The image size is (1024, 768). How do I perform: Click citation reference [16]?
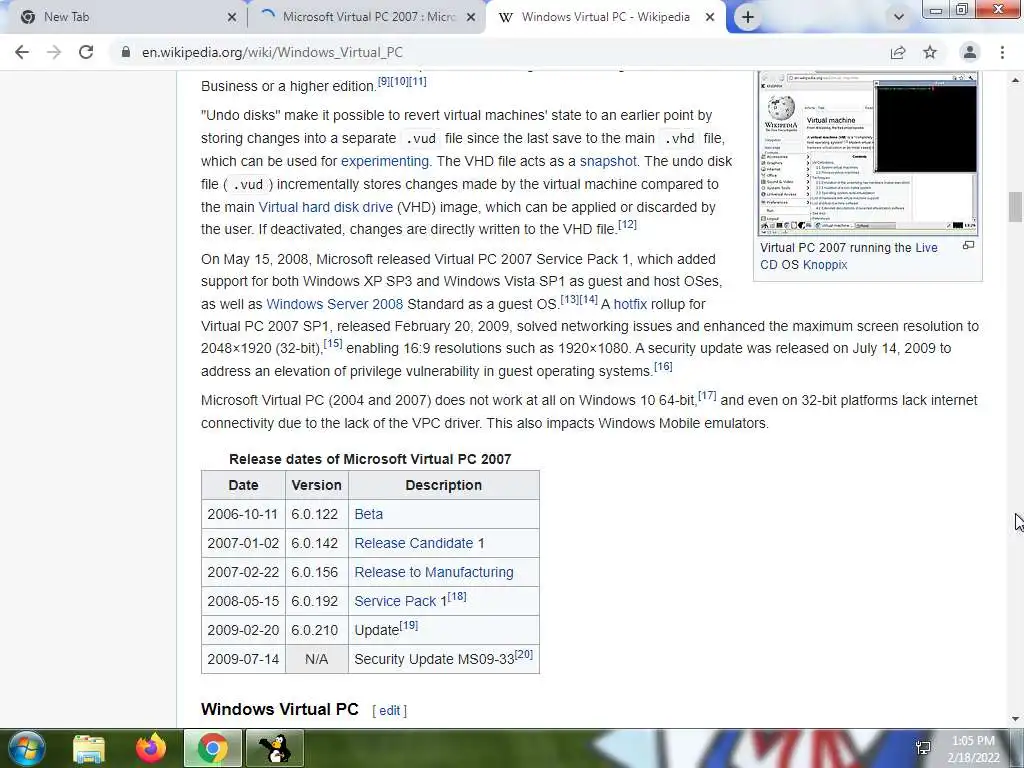[663, 366]
